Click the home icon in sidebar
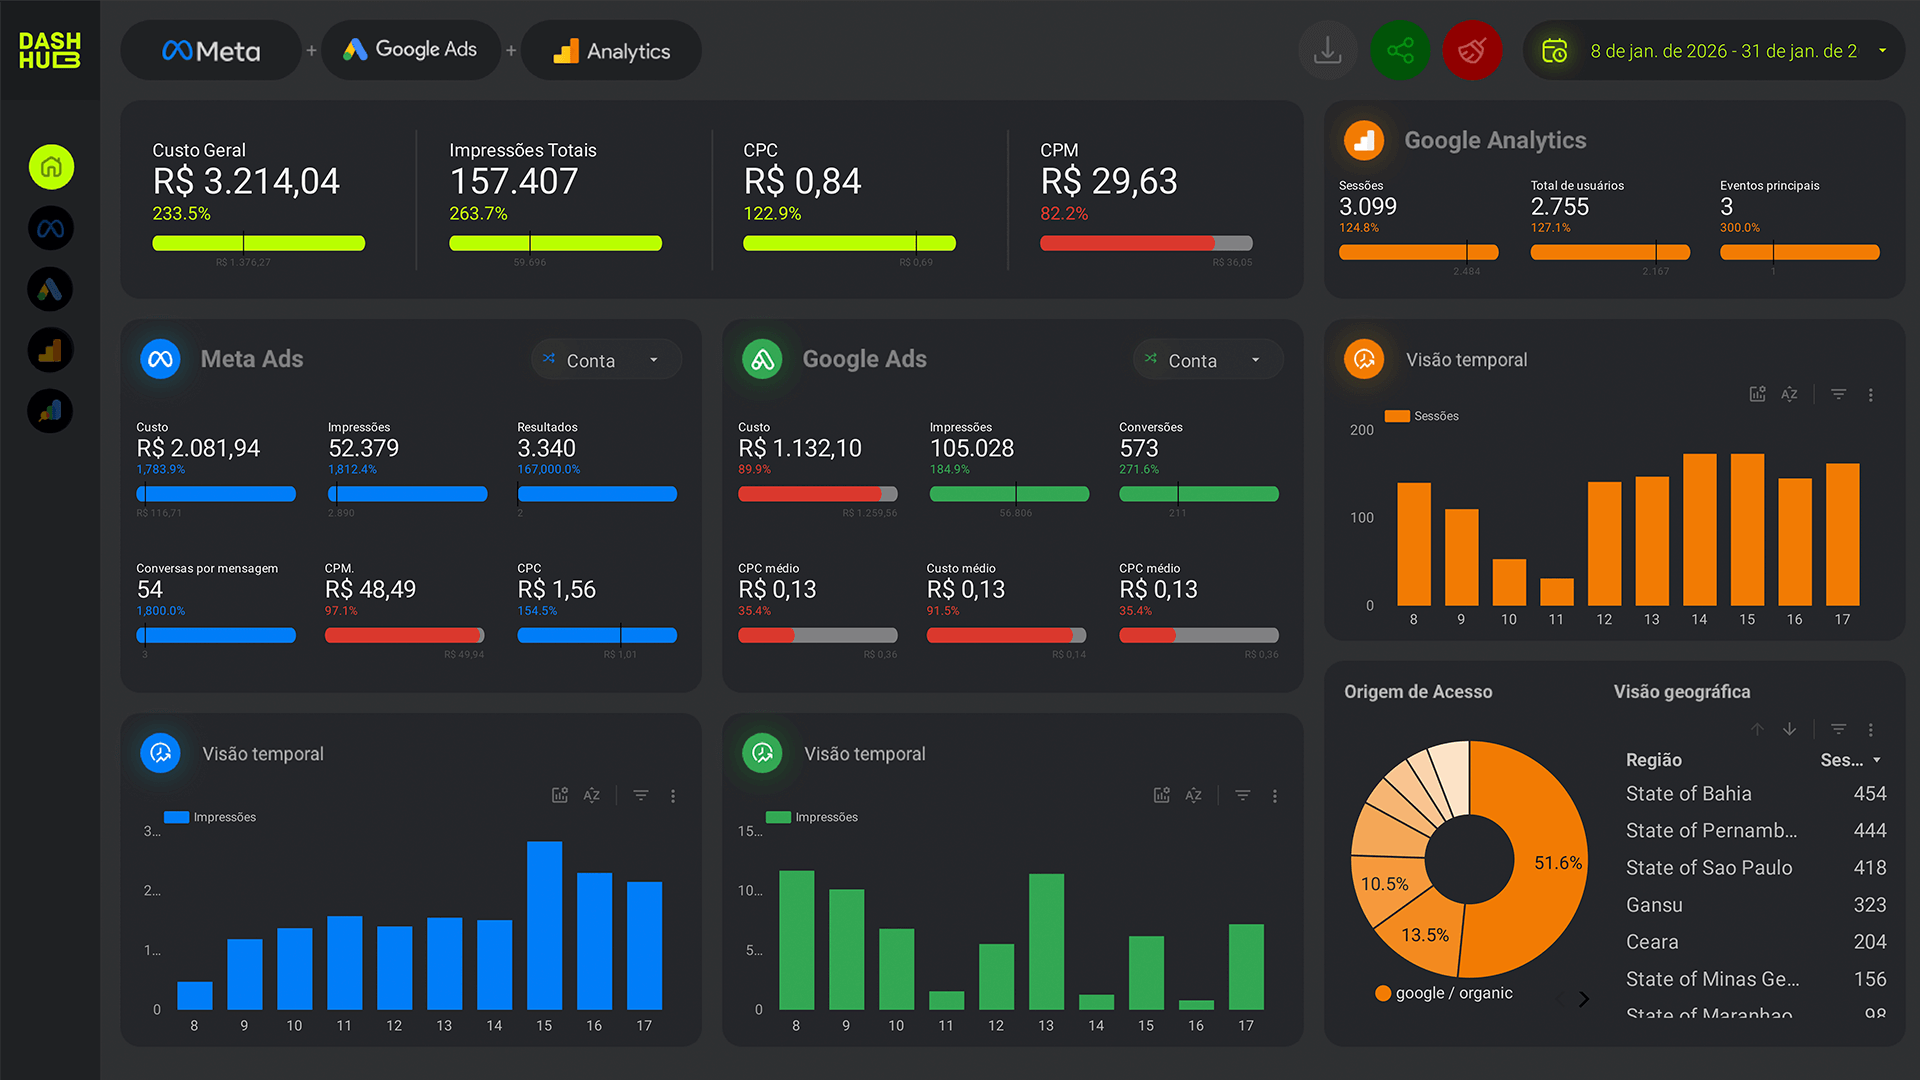 (51, 167)
